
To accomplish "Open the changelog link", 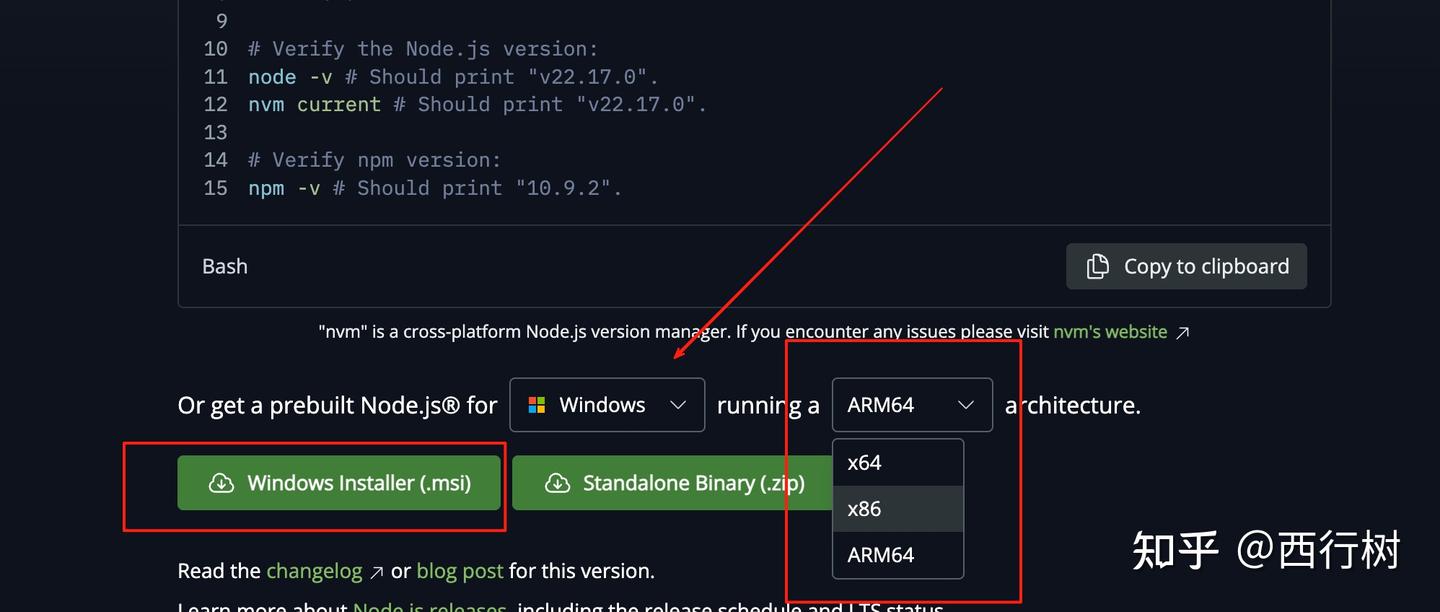I will [x=314, y=571].
